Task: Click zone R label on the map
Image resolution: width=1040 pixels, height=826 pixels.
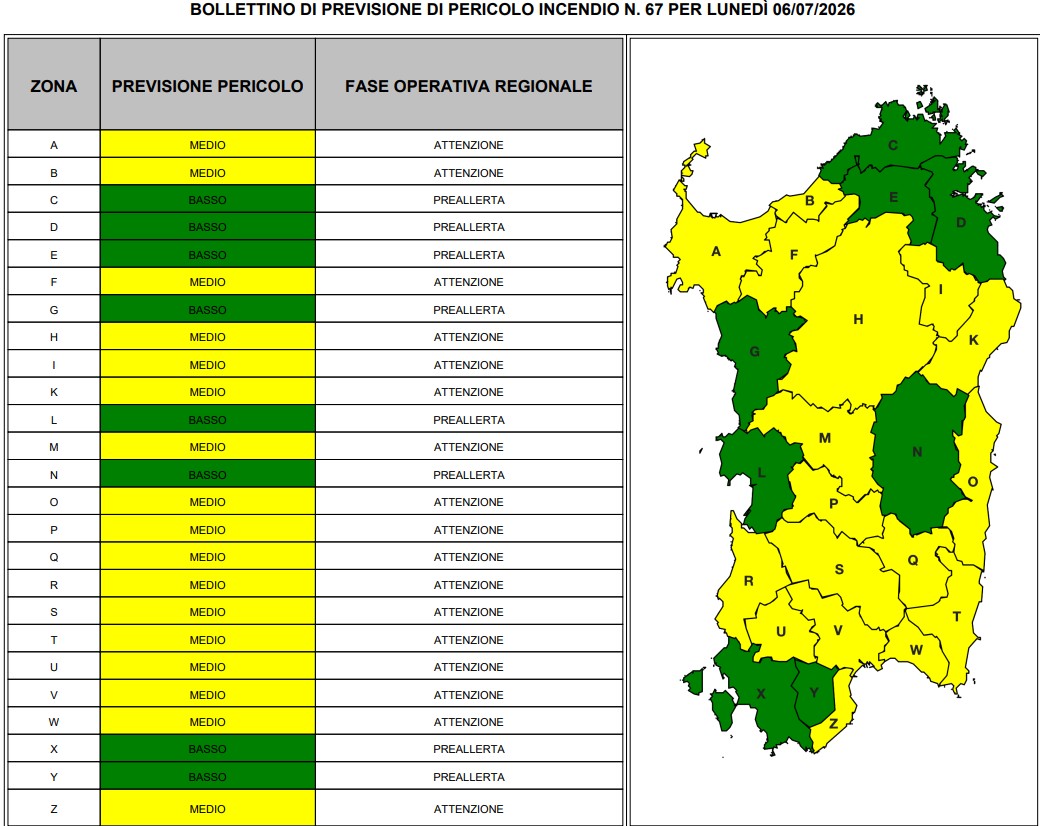Action: [748, 581]
